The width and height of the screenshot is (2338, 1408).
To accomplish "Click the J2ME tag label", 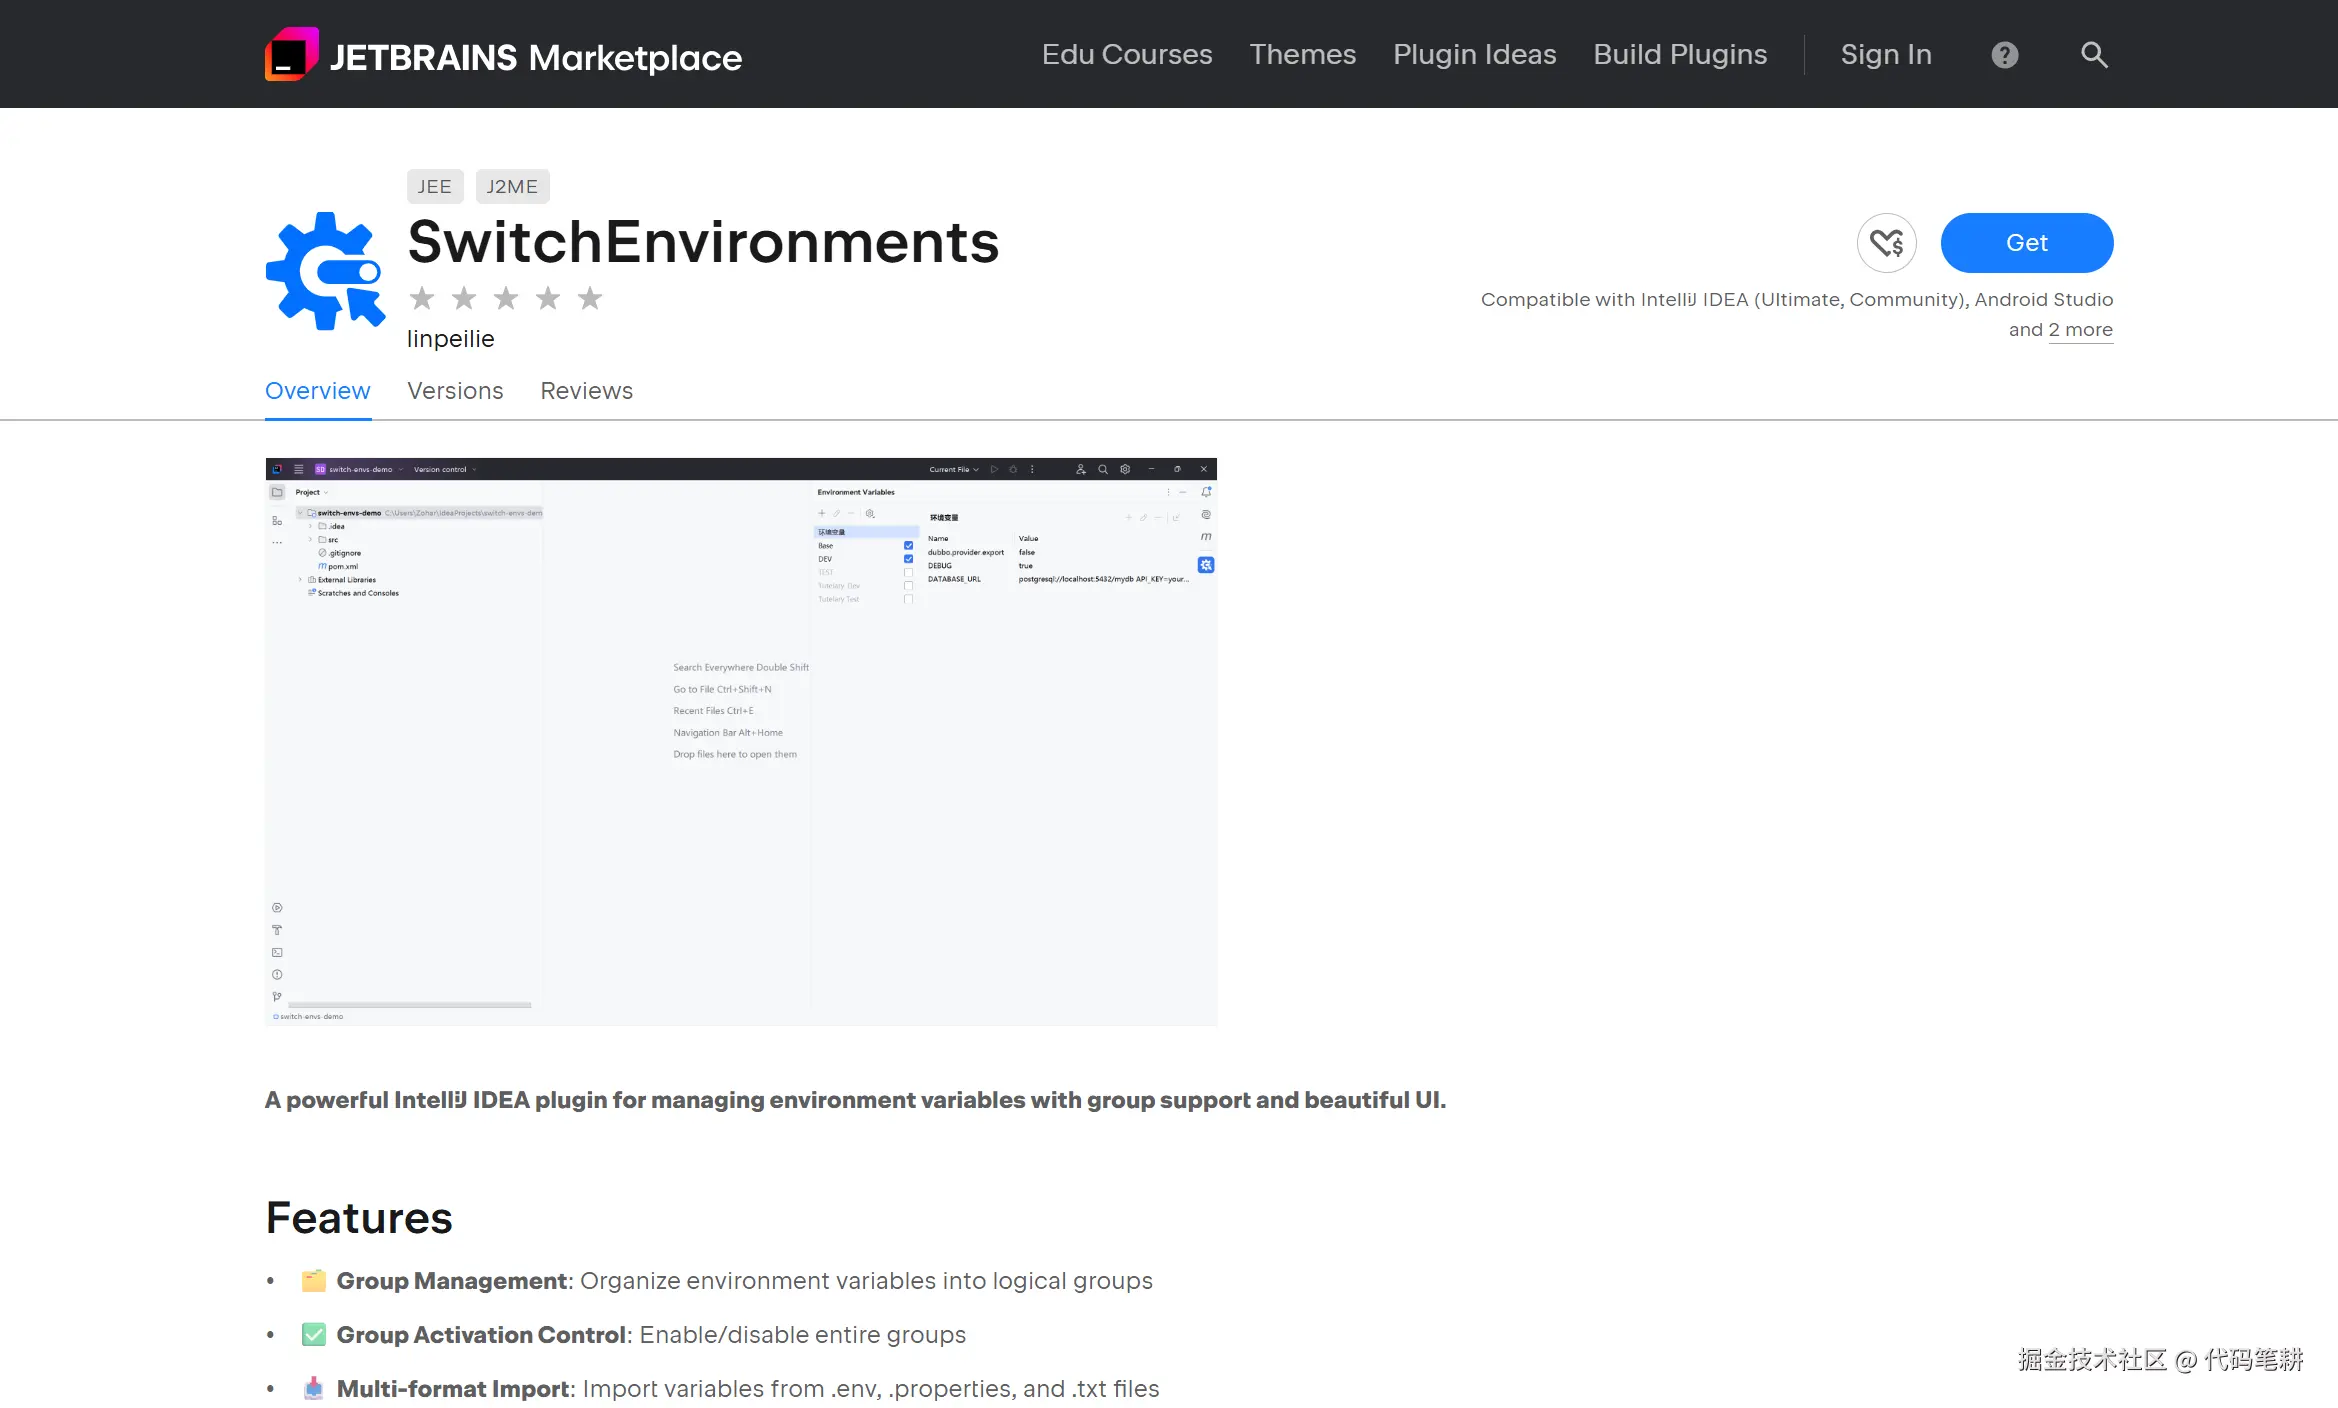I will pos(512,187).
